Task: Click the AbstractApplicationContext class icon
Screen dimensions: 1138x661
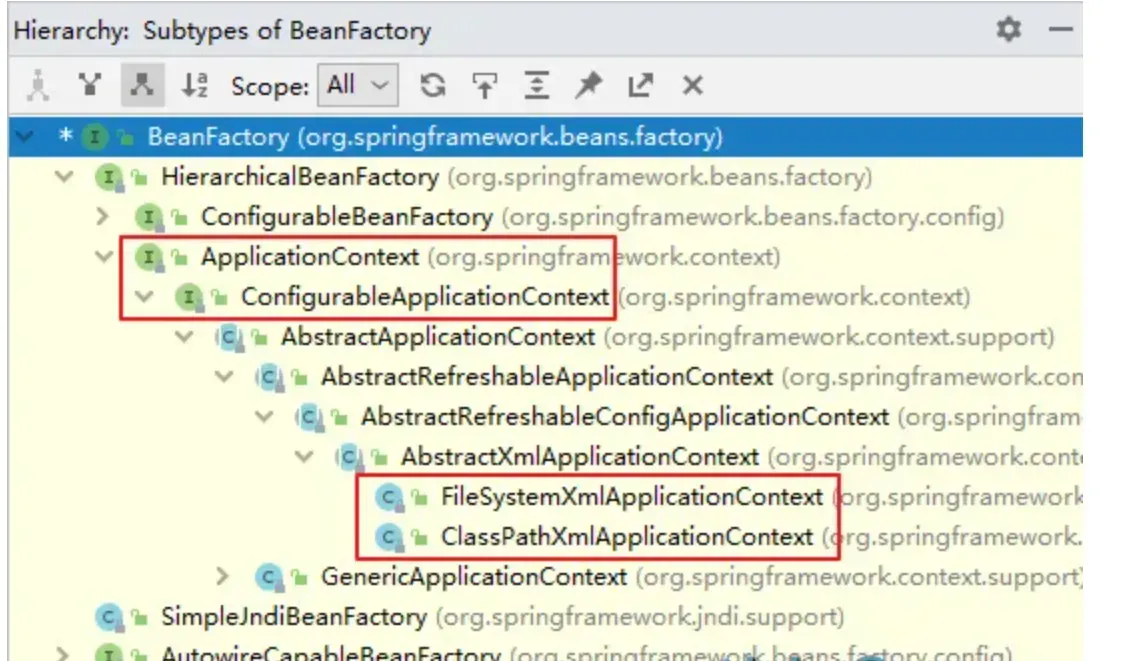Action: point(227,337)
